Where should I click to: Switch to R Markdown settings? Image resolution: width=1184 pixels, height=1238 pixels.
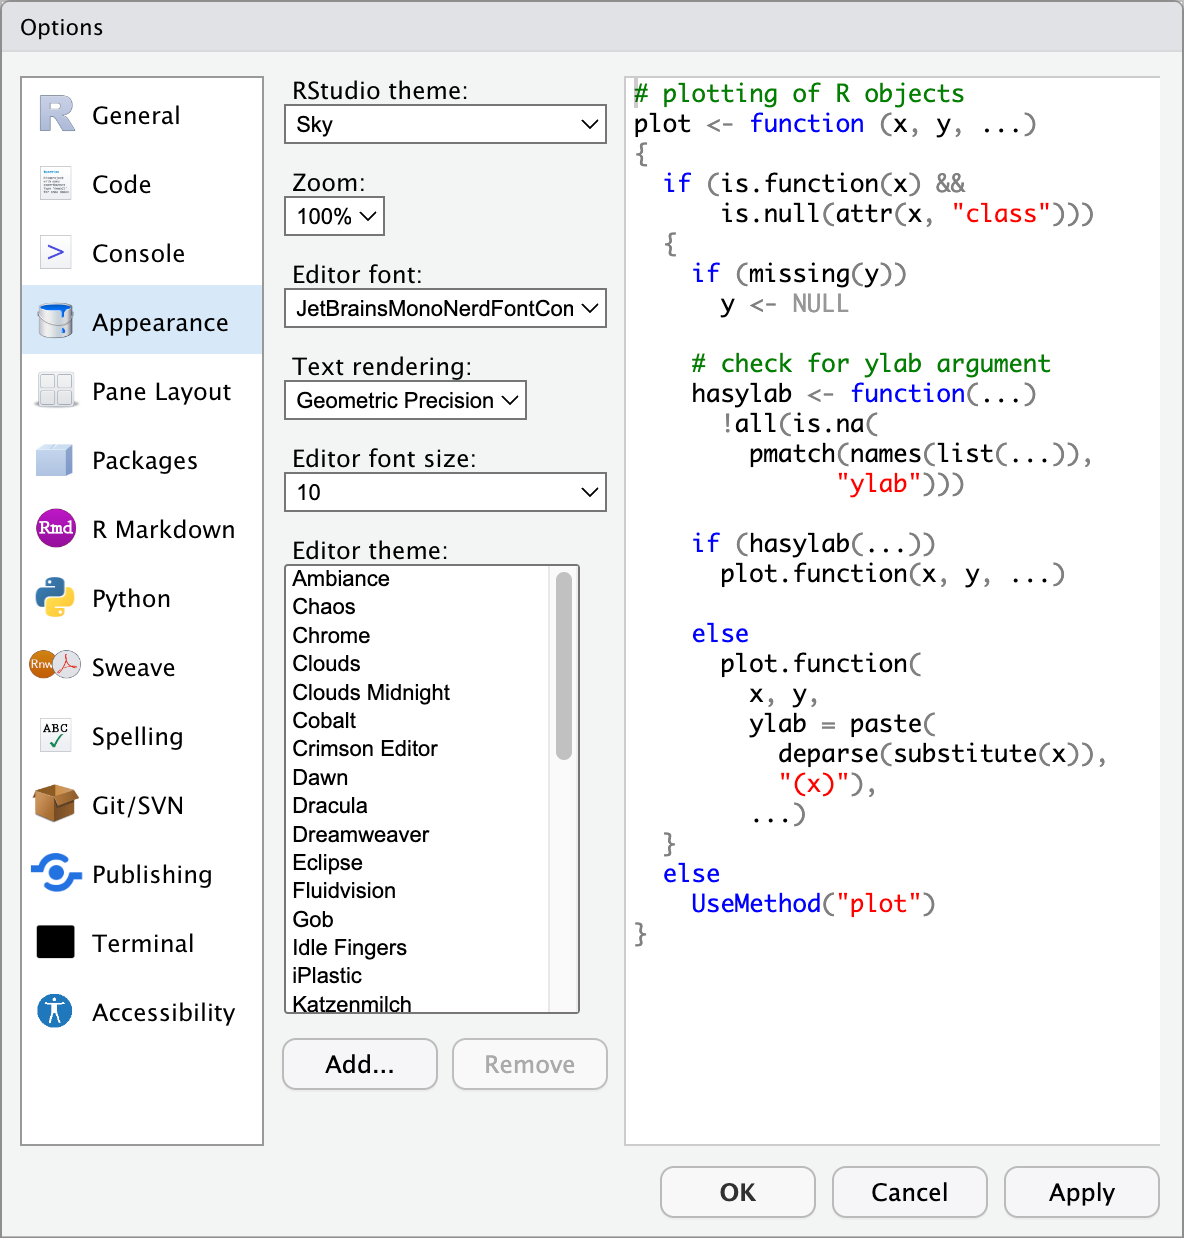click(142, 529)
